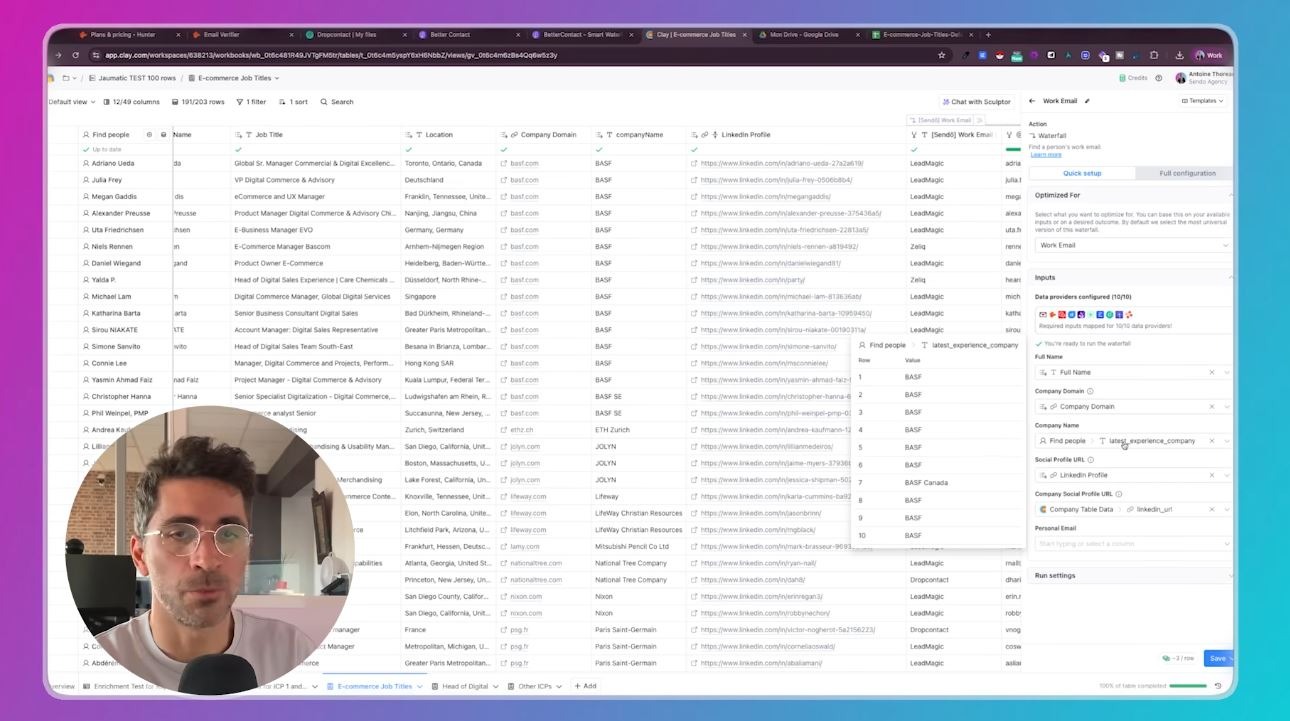Switch to the Email Verifier browser tab
1290x721 pixels.
[x=242, y=34]
